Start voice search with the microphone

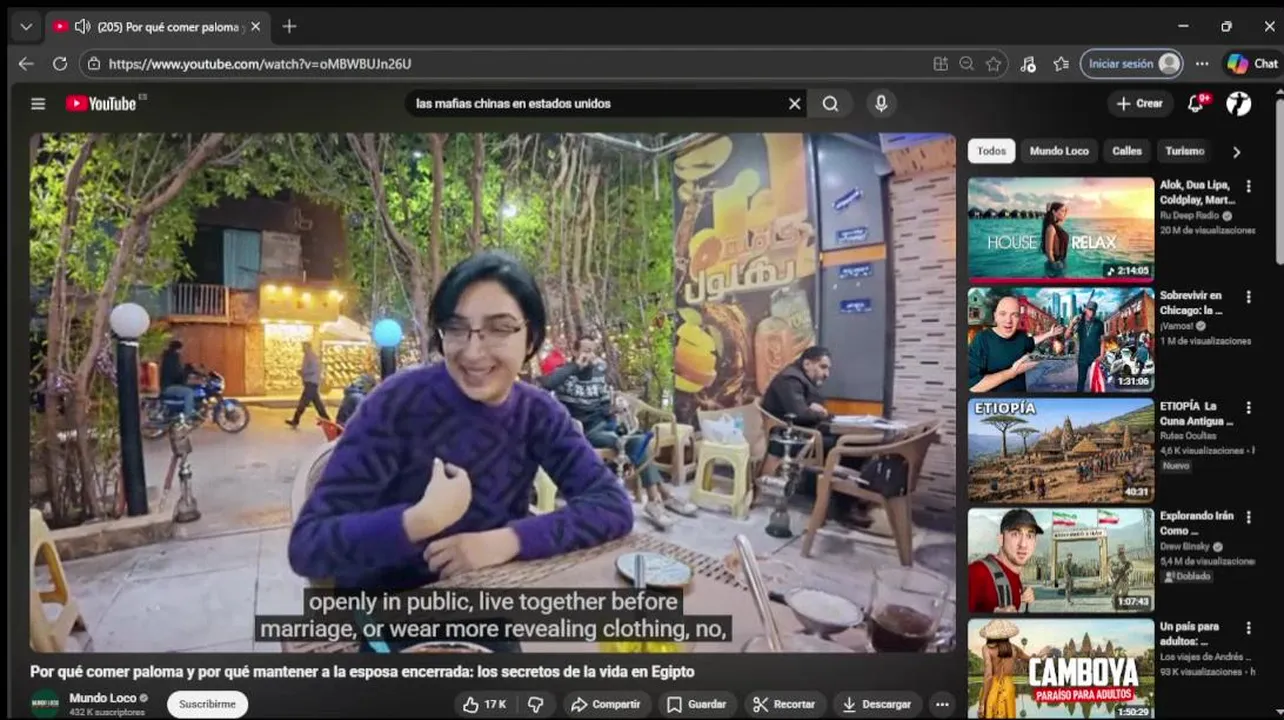point(881,103)
